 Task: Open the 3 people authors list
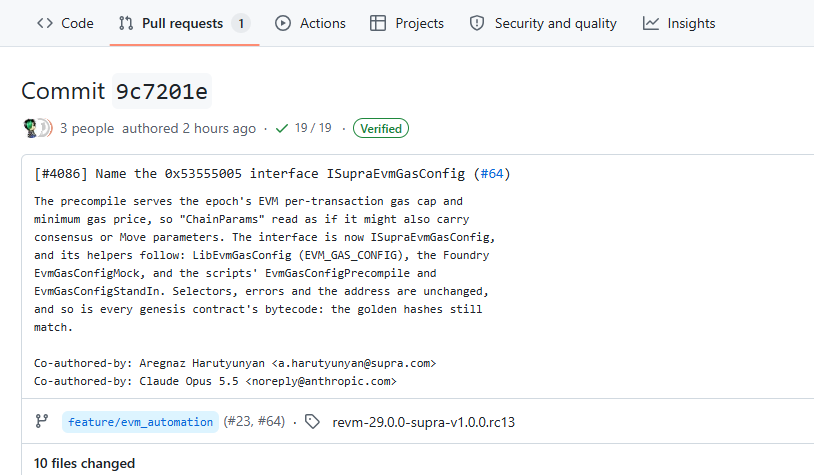pyautogui.click(x=87, y=128)
